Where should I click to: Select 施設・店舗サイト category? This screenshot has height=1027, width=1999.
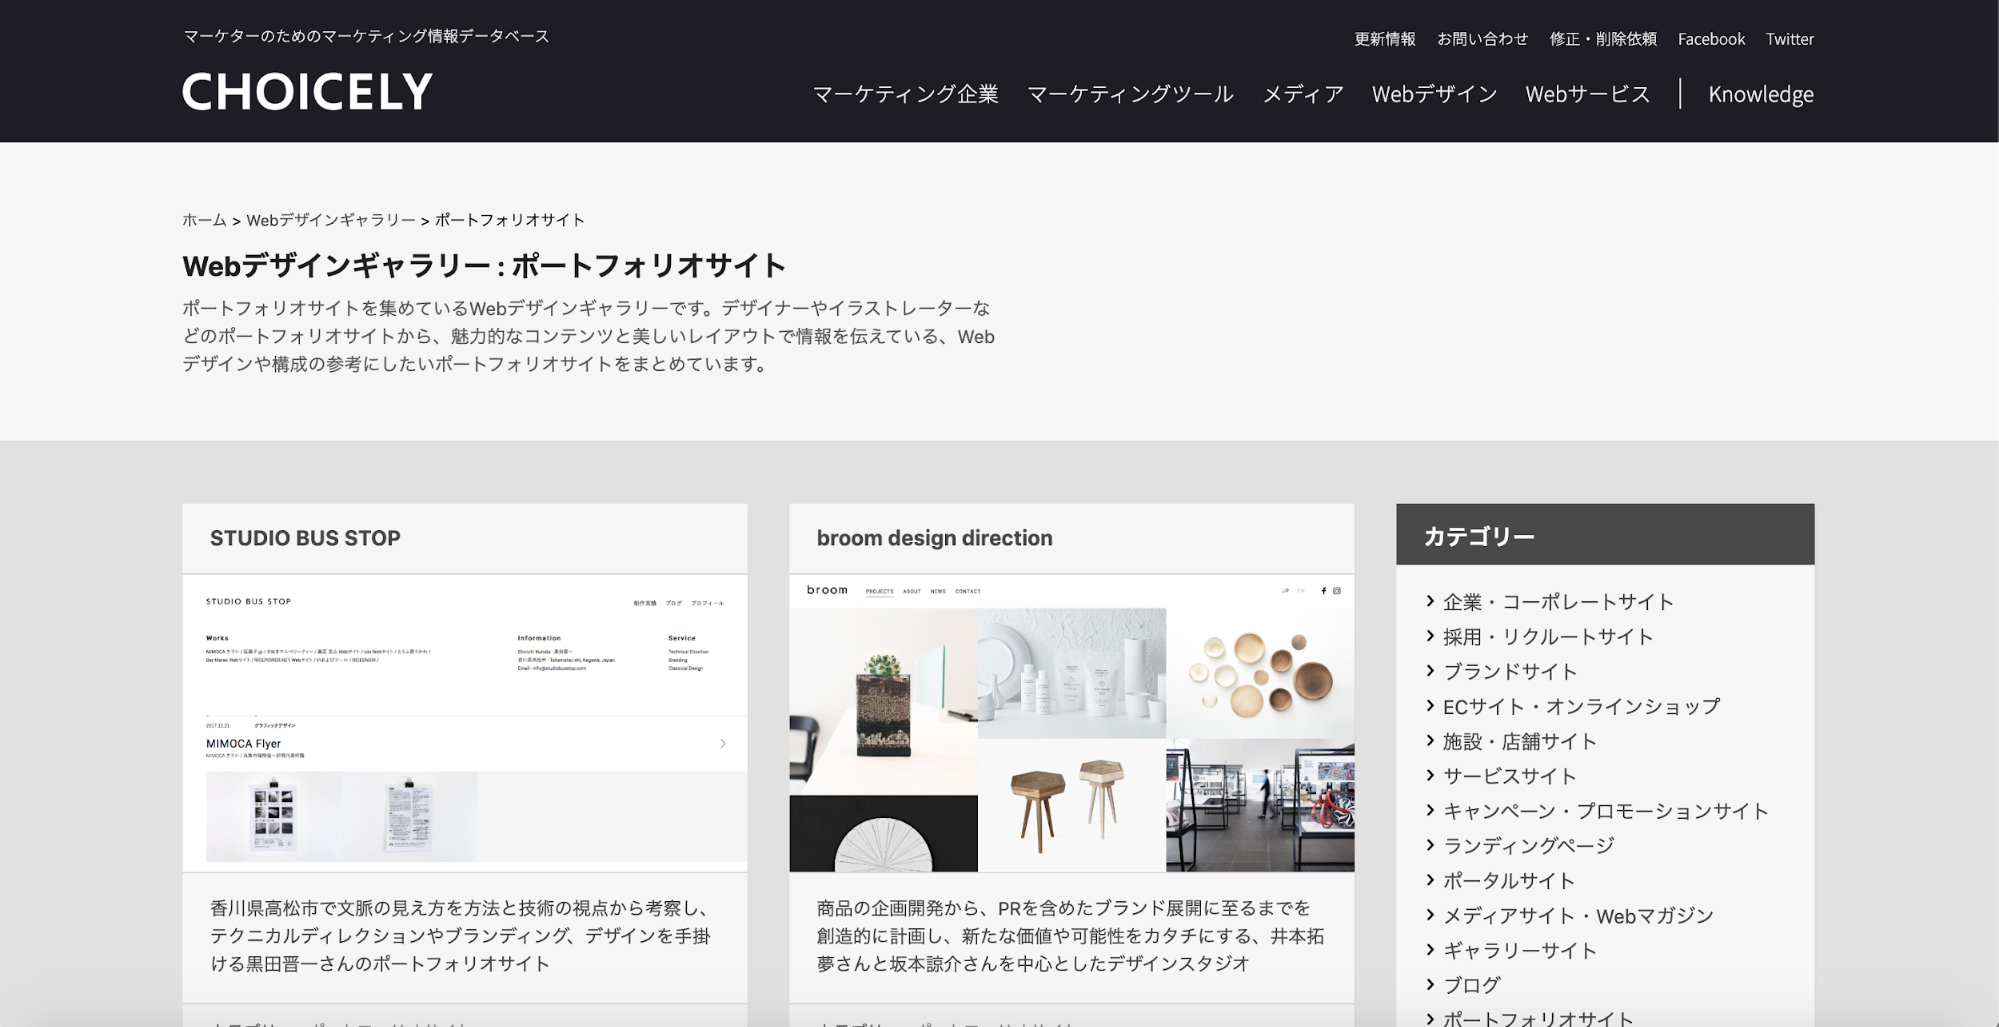tap(1520, 742)
